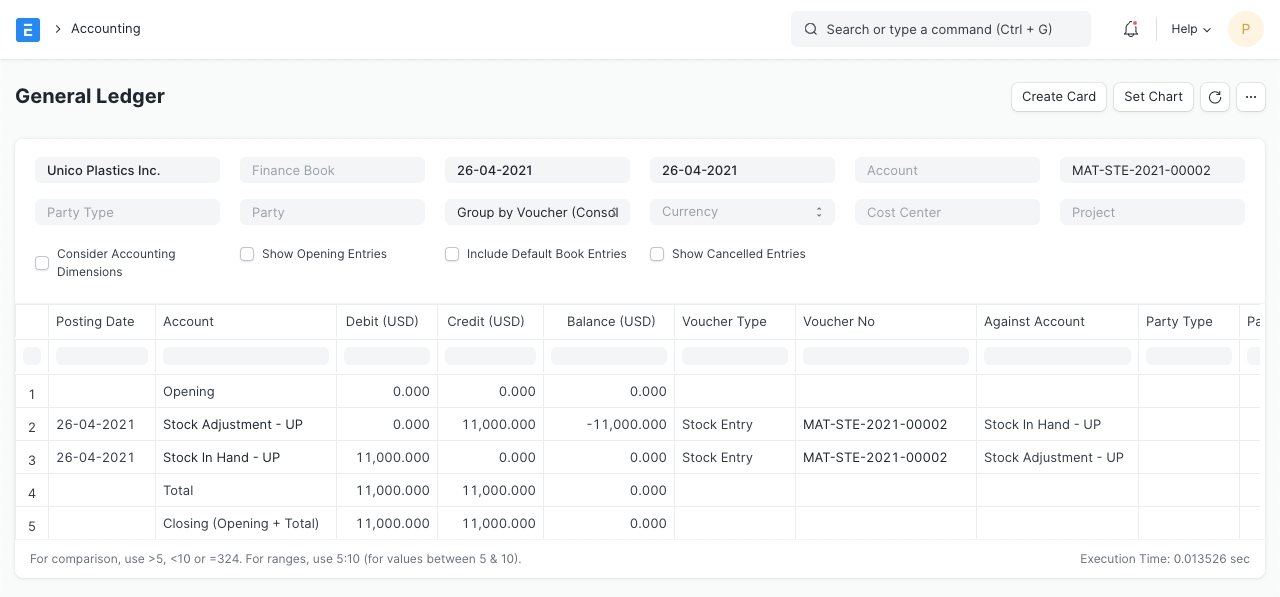
Task: Open the Group by Voucher dropdown
Action: tap(537, 212)
